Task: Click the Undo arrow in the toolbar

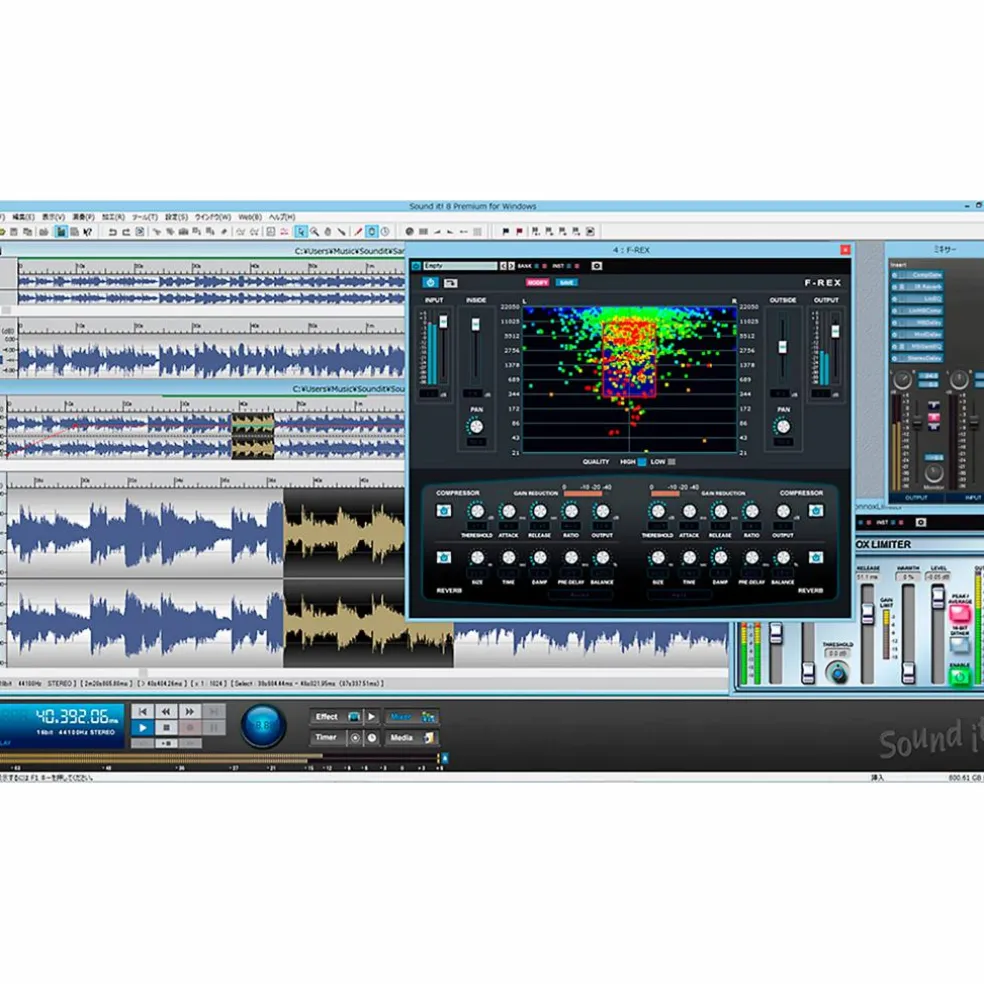Action: [x=112, y=232]
